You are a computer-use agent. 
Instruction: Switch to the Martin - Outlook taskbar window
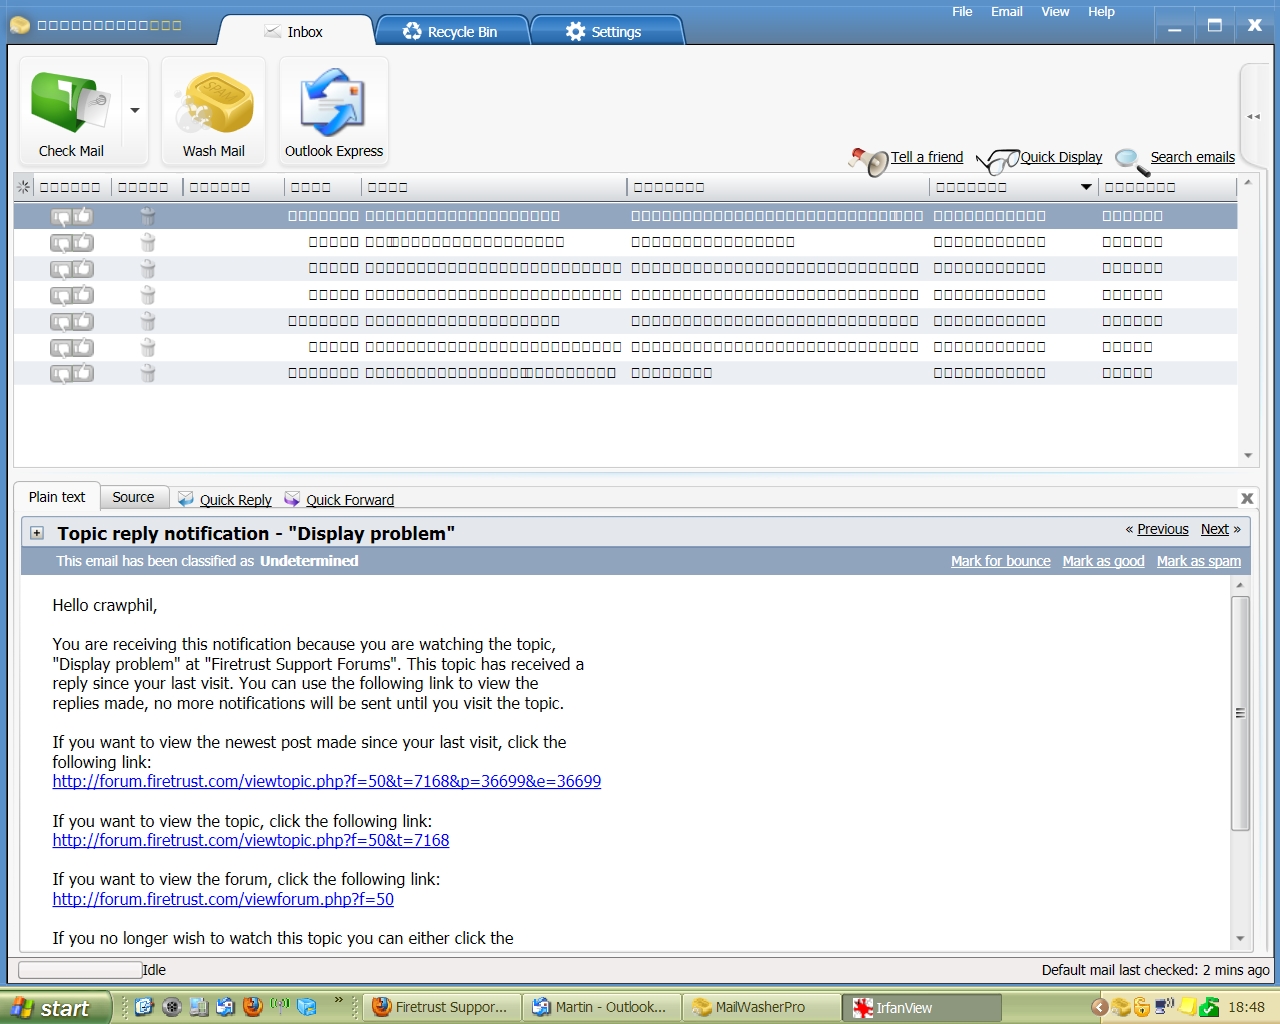click(603, 1007)
